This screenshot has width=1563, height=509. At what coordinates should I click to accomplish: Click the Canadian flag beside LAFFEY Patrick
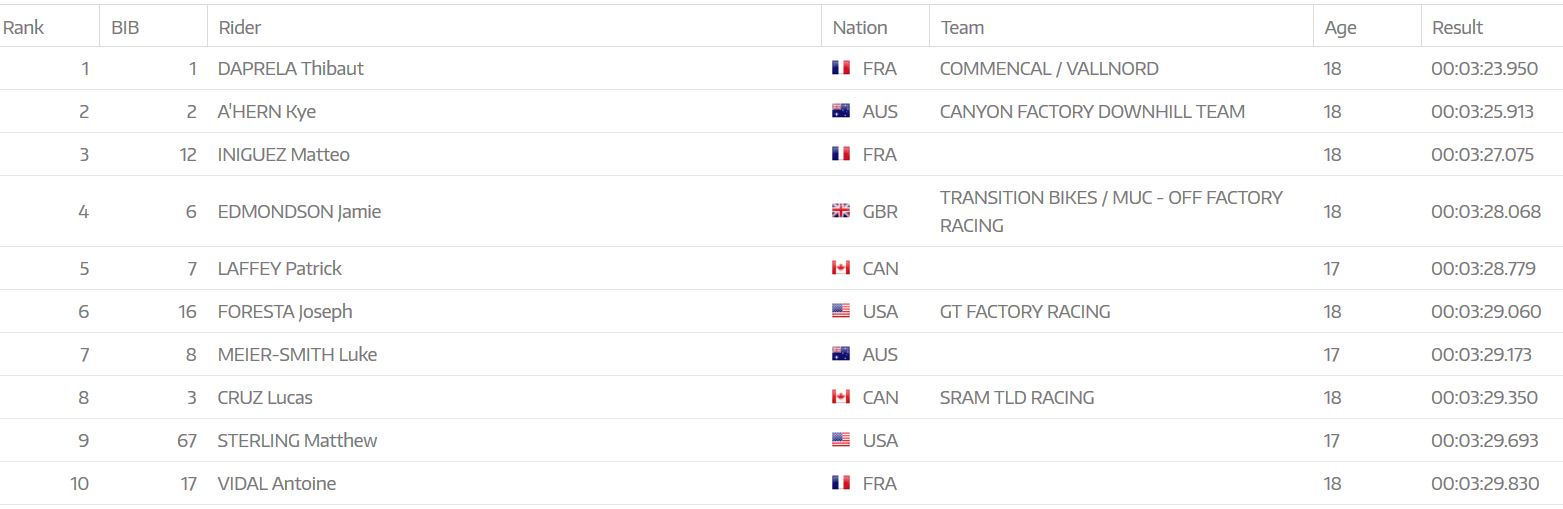click(841, 268)
